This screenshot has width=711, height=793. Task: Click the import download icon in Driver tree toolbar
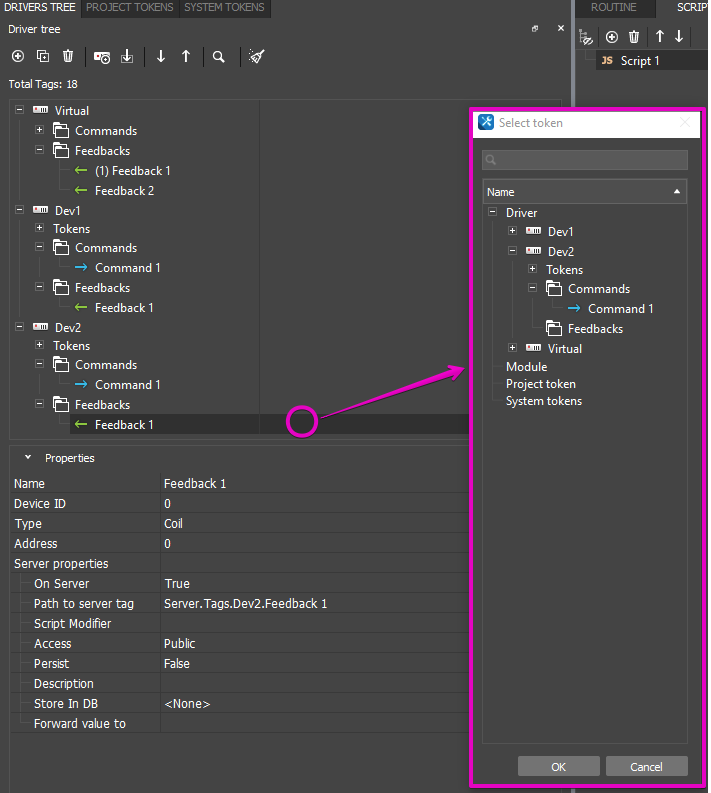(x=127, y=57)
